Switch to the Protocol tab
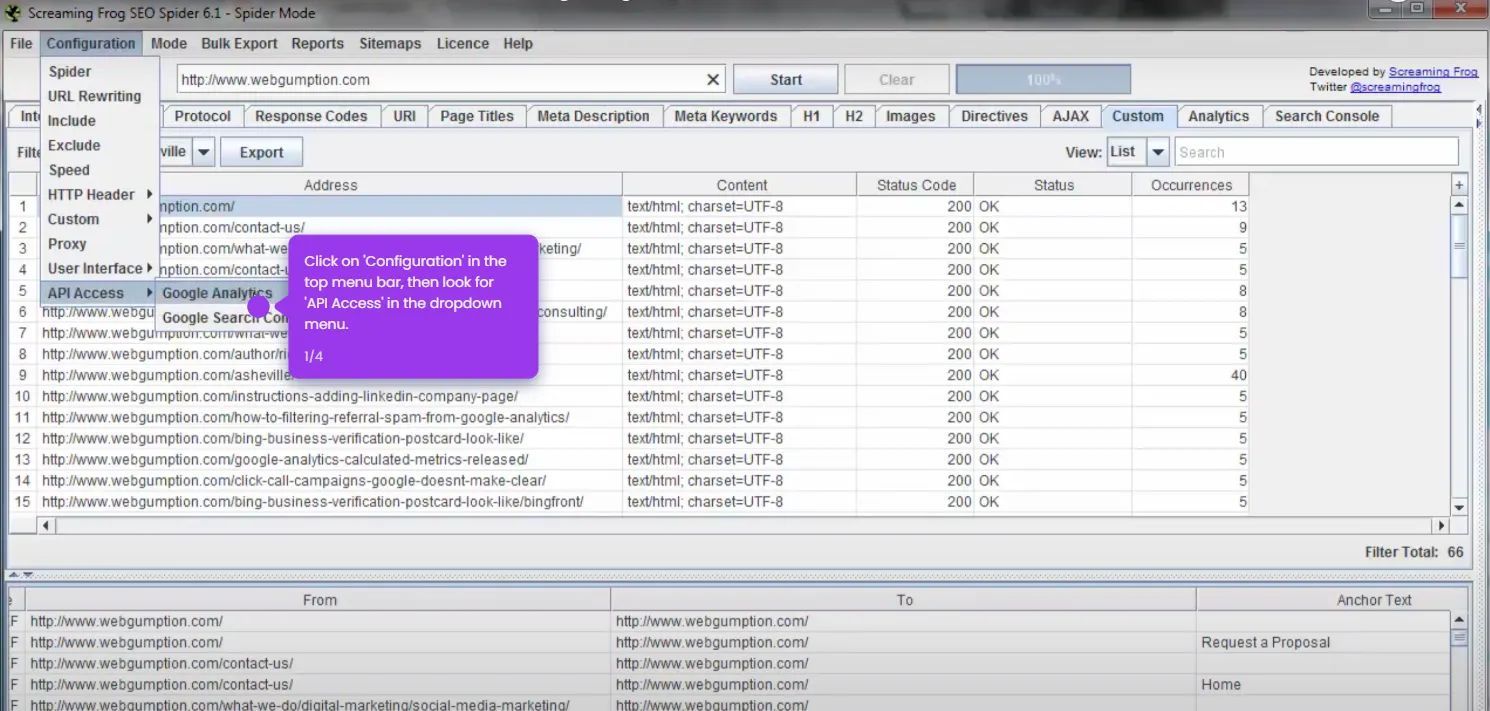1490x711 pixels. pos(202,116)
